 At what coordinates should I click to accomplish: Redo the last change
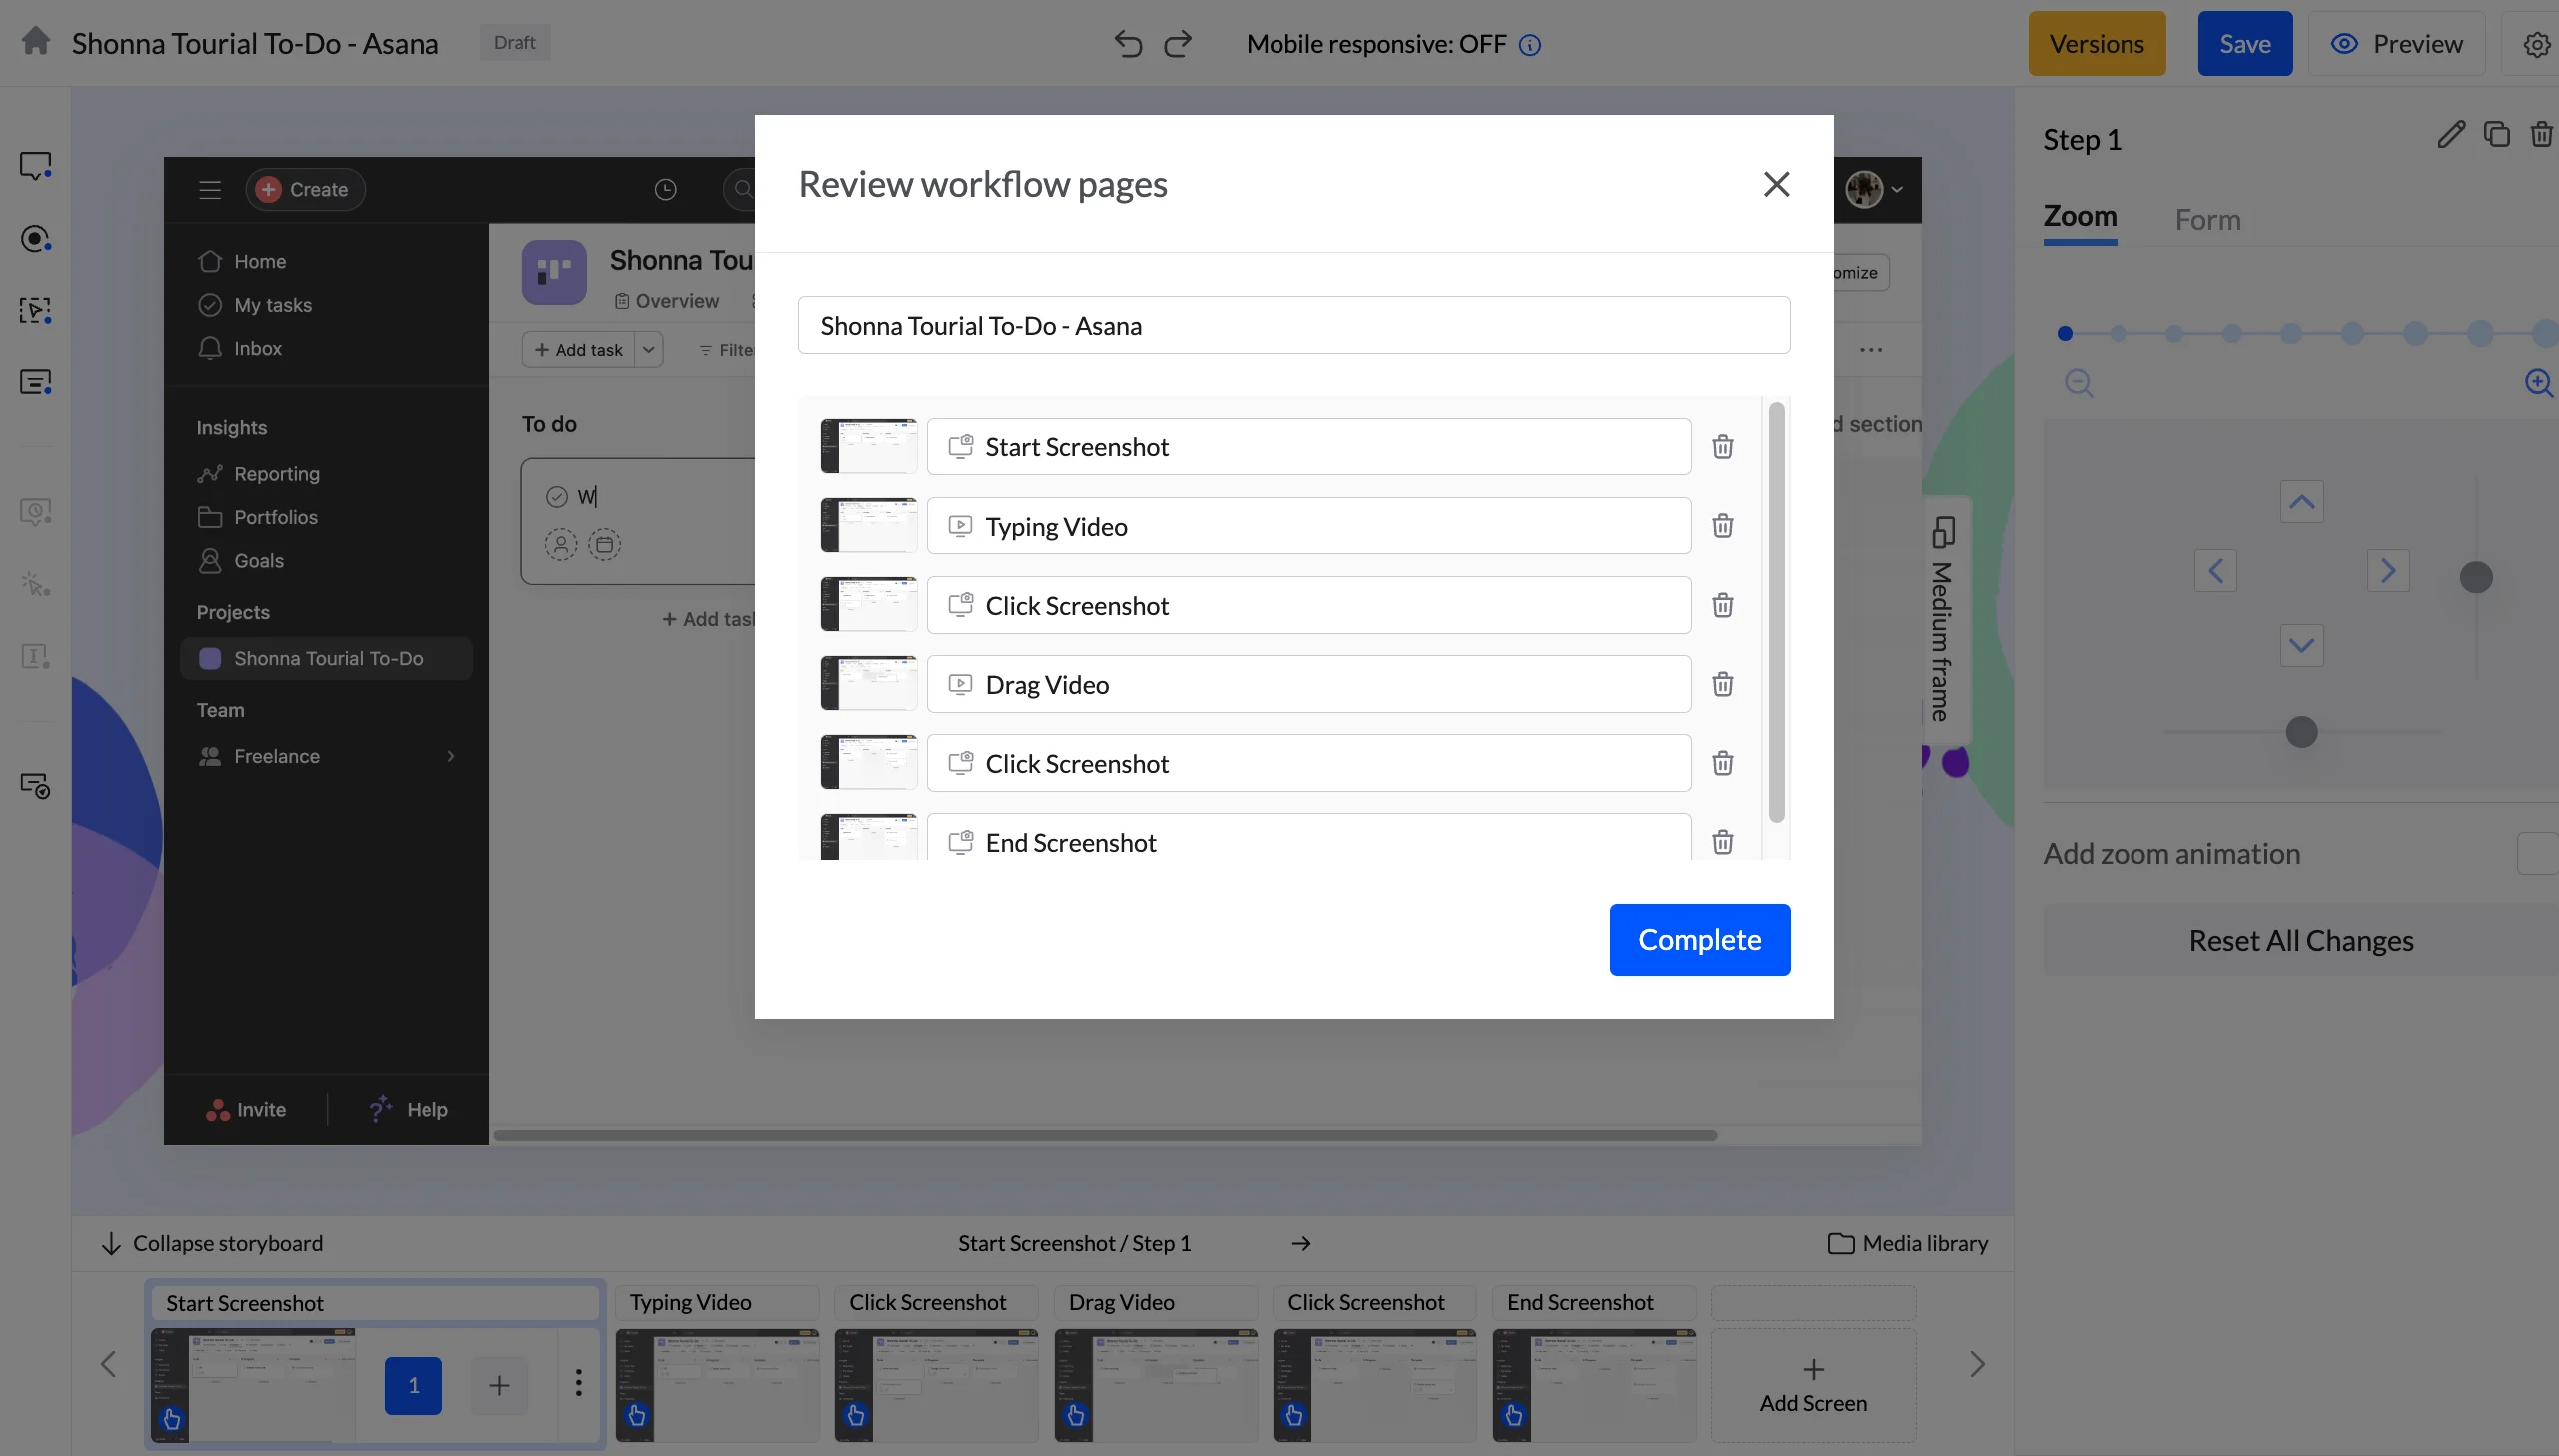(1178, 44)
